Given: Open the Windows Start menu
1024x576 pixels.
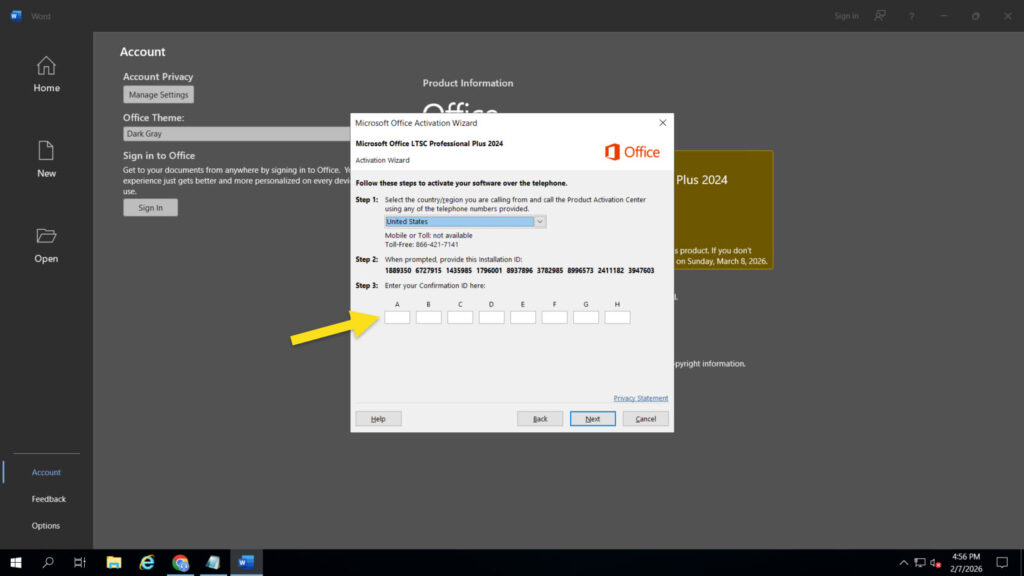Looking at the screenshot, I should pyautogui.click(x=16, y=562).
